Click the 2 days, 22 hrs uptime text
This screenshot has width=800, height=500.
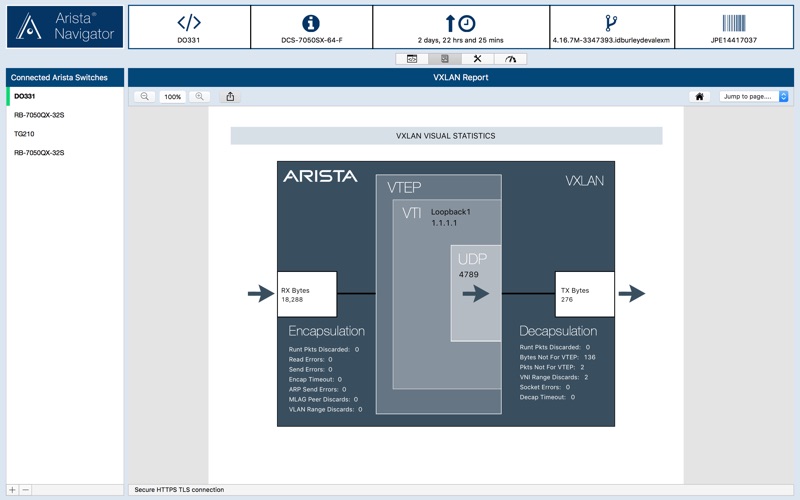(x=460, y=40)
